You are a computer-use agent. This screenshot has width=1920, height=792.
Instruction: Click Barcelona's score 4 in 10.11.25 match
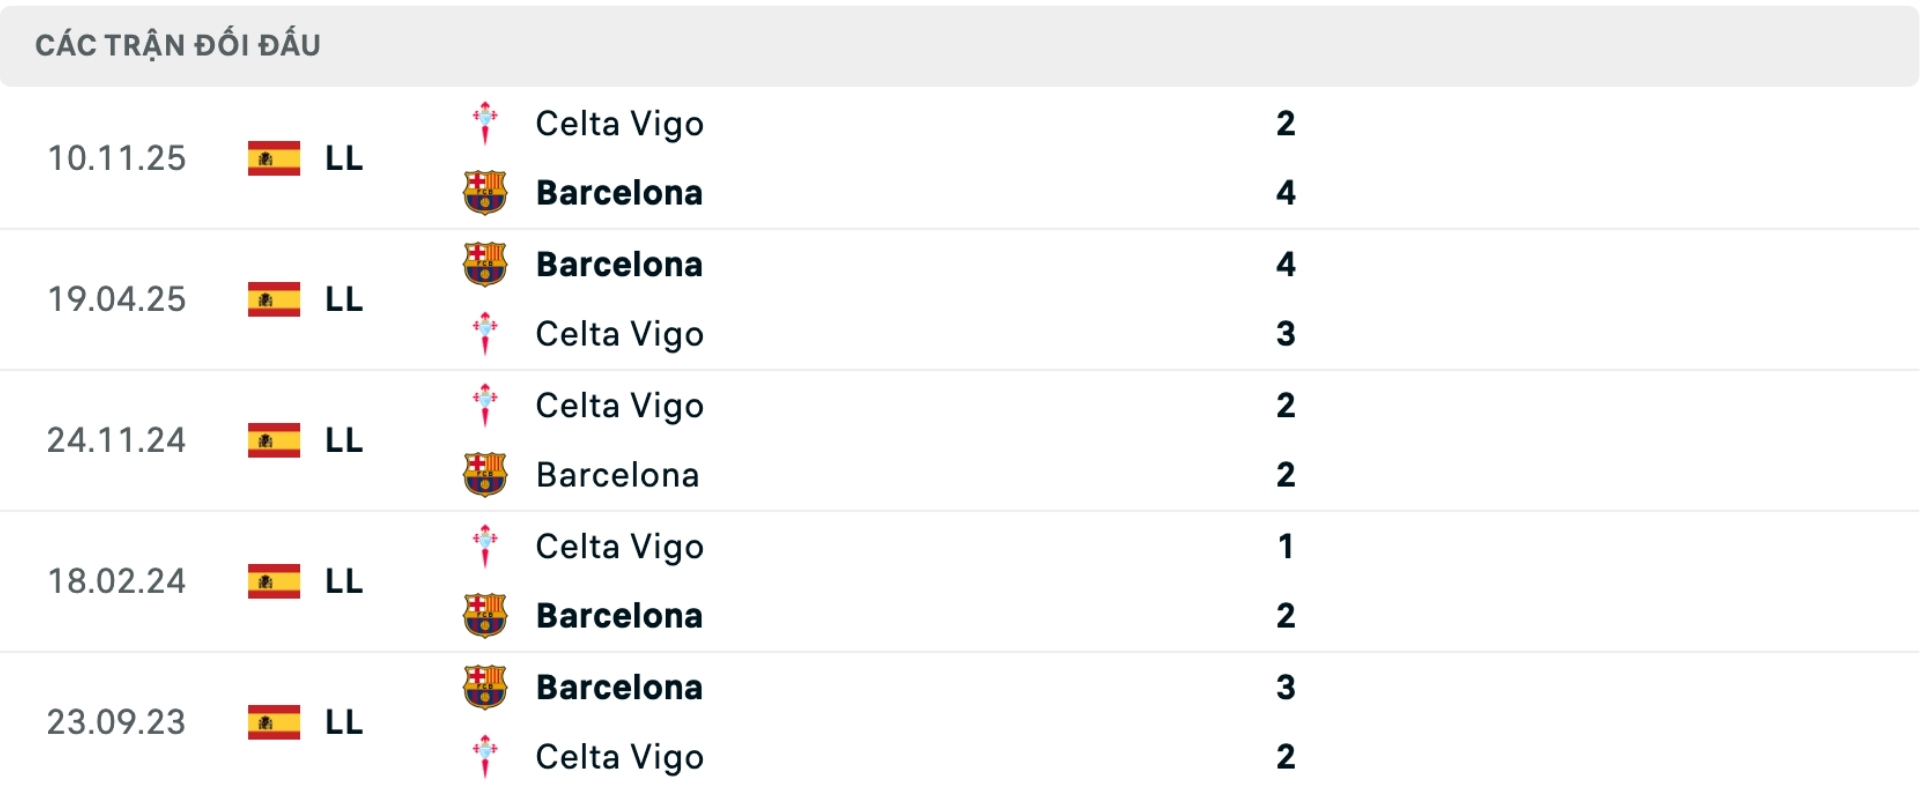pos(1286,193)
